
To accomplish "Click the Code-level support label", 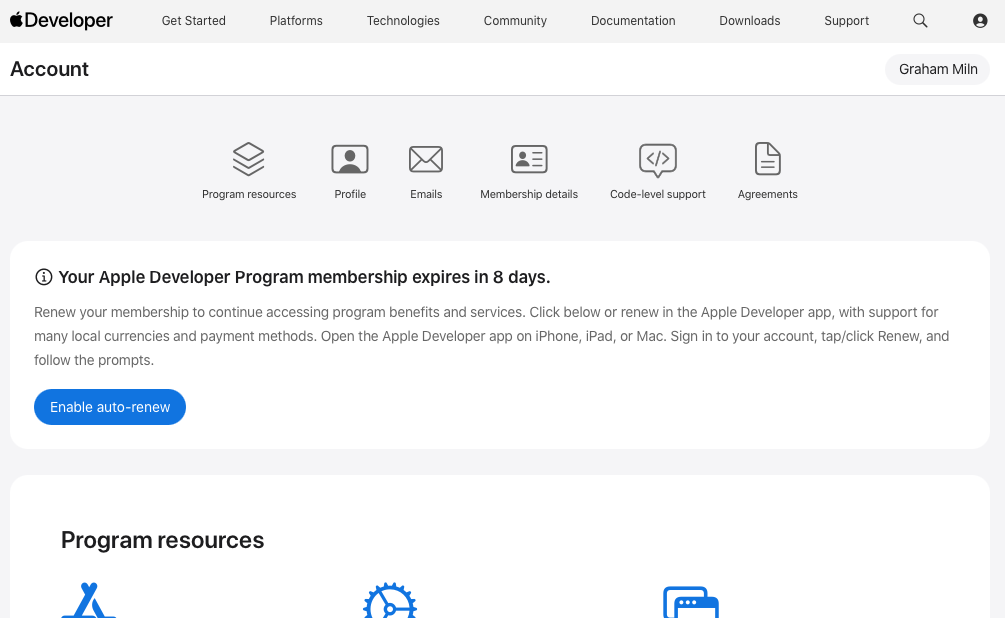I will coord(658,194).
